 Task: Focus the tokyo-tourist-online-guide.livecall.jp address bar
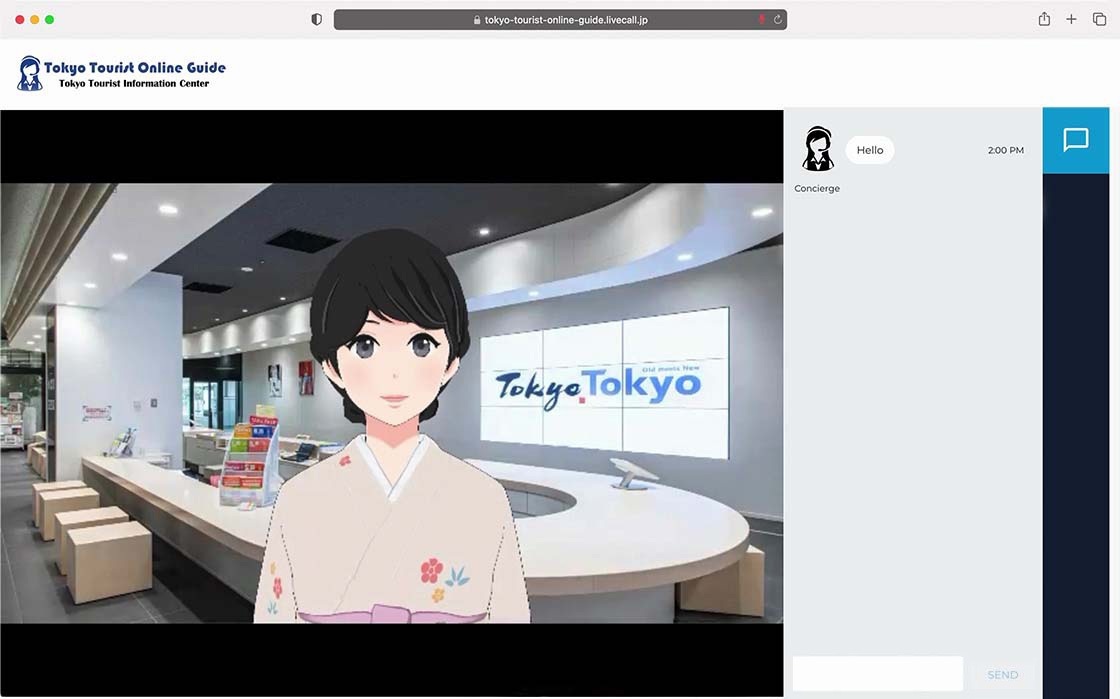point(560,19)
